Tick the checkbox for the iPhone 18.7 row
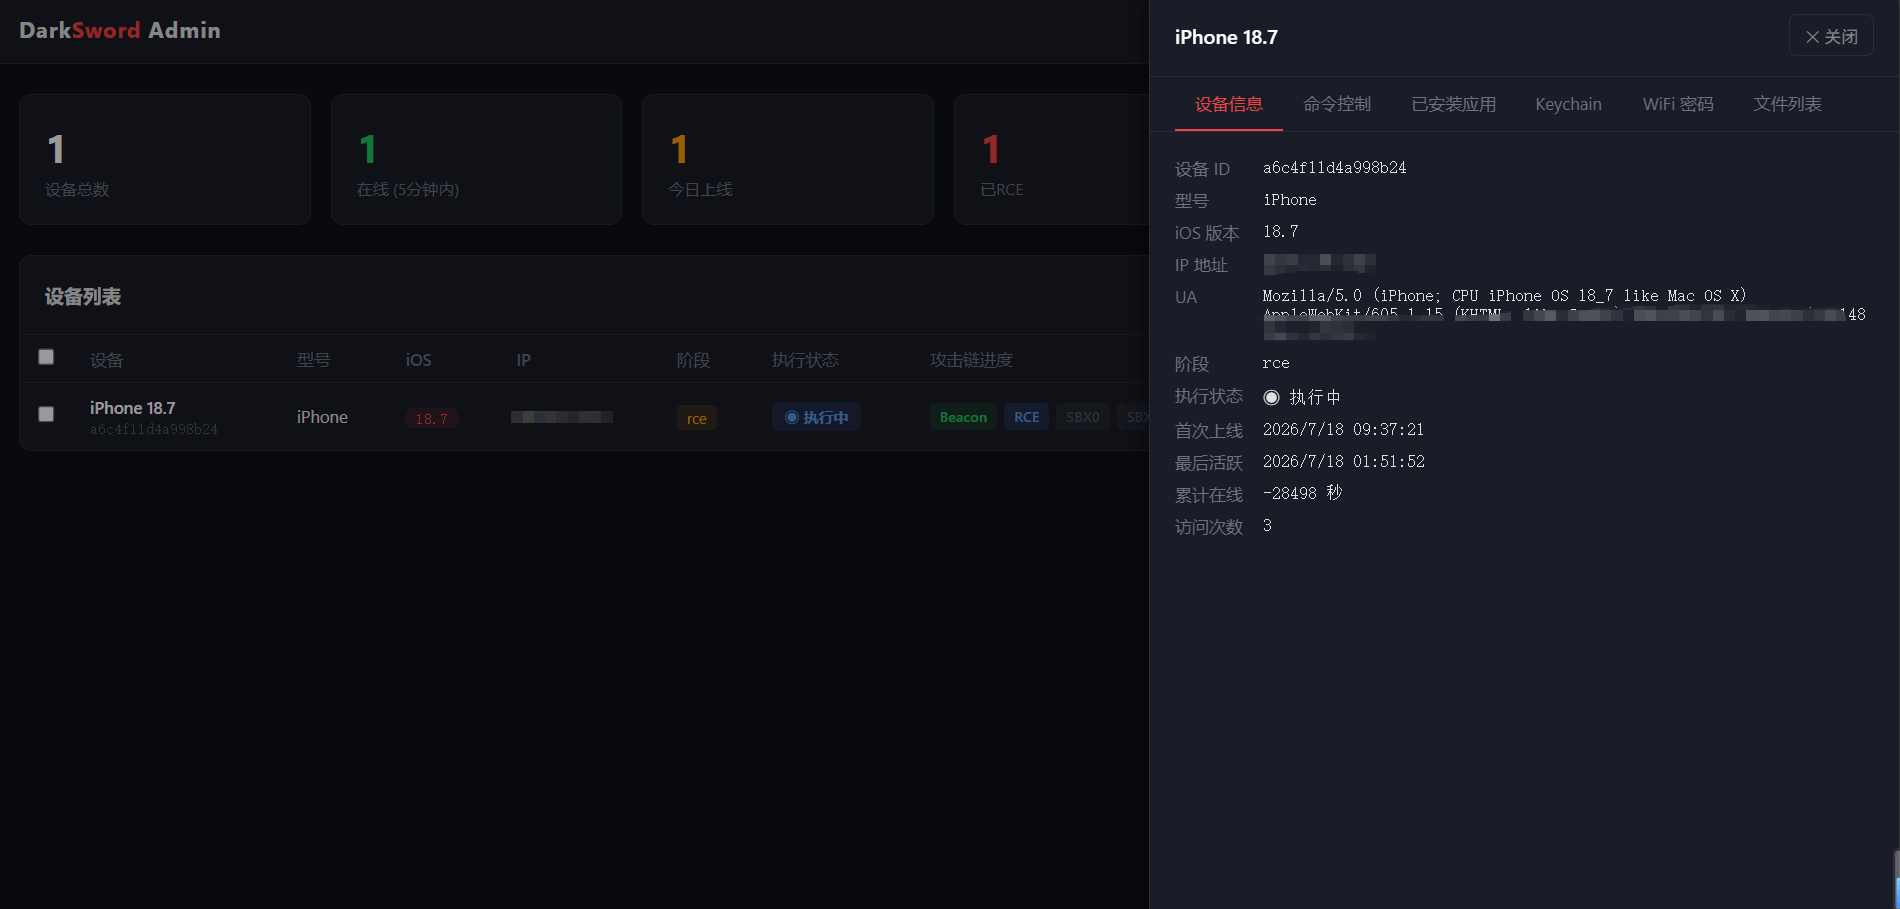Viewport: 1900px width, 909px height. [46, 414]
